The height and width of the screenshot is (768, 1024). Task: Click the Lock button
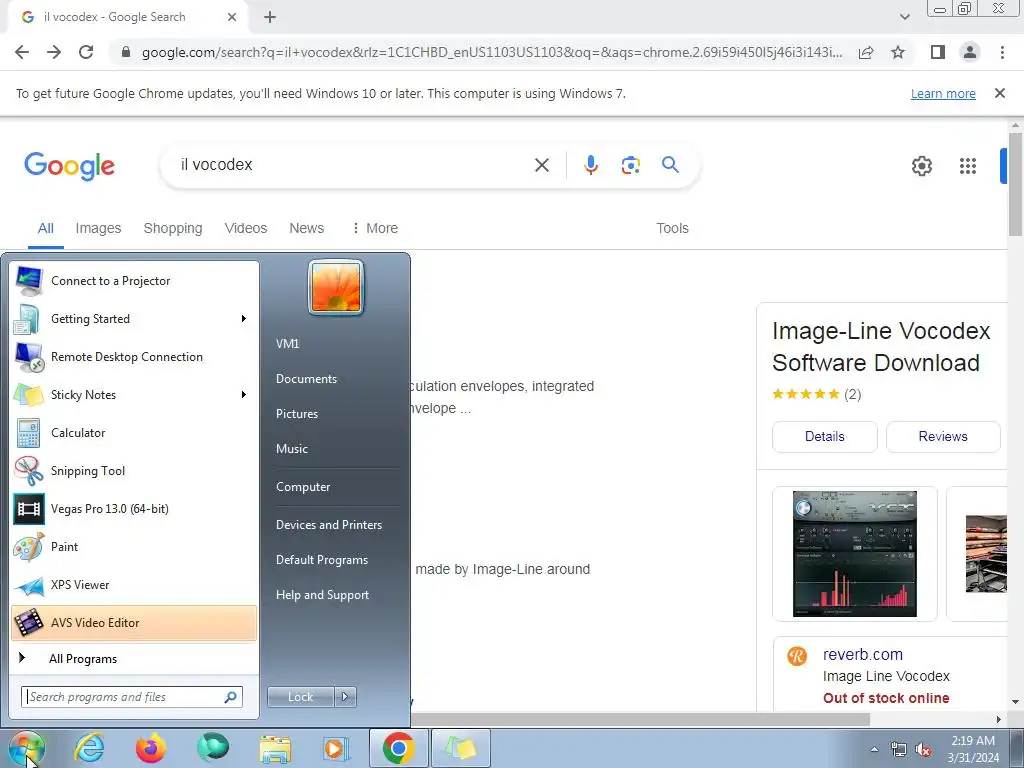pos(300,697)
